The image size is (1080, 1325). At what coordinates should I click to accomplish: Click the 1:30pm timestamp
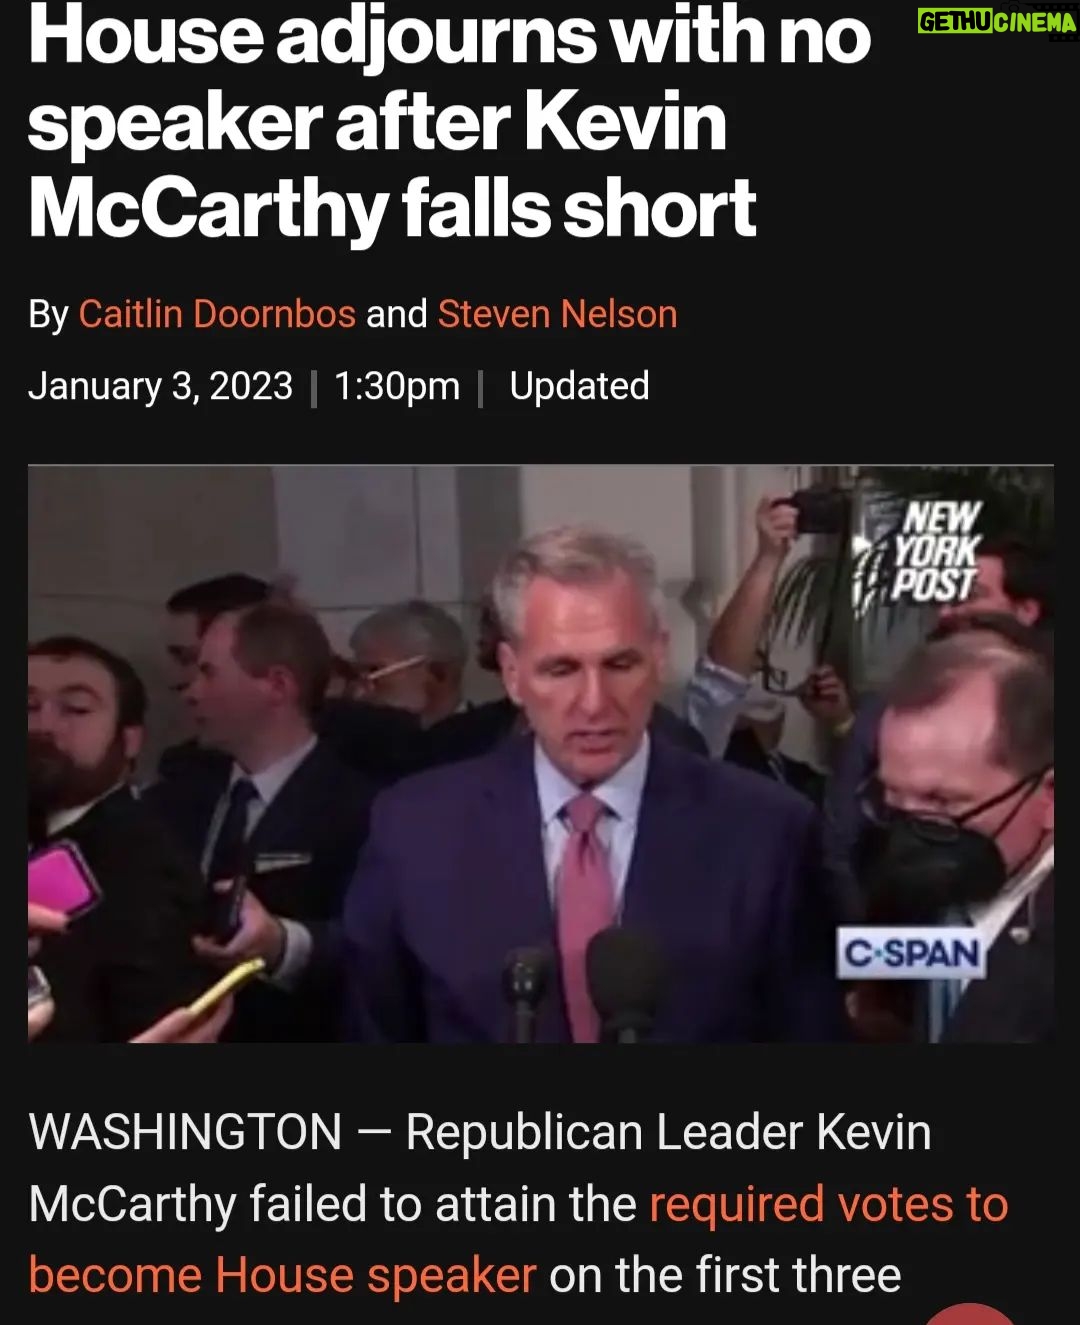click(397, 386)
